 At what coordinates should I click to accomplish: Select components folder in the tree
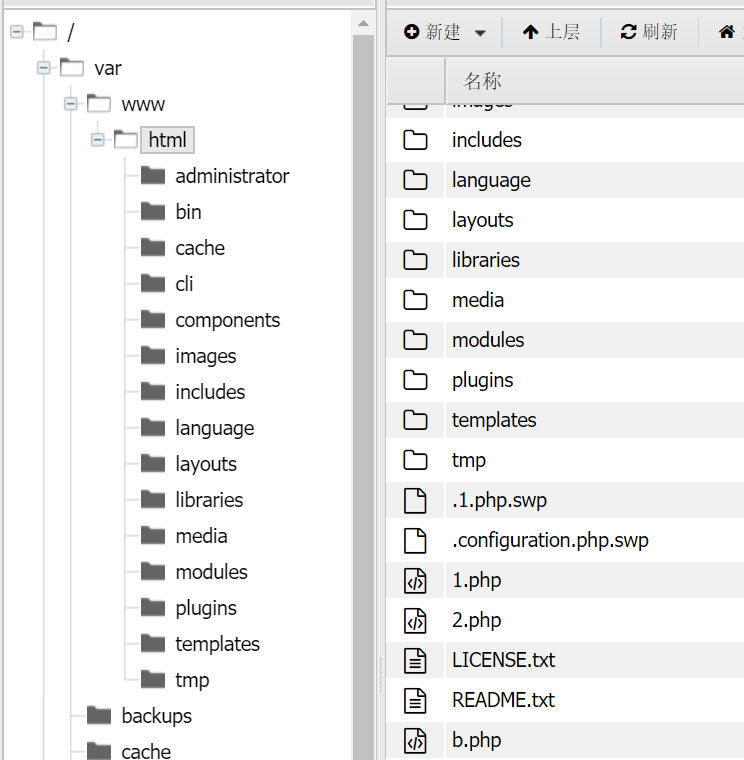227,320
